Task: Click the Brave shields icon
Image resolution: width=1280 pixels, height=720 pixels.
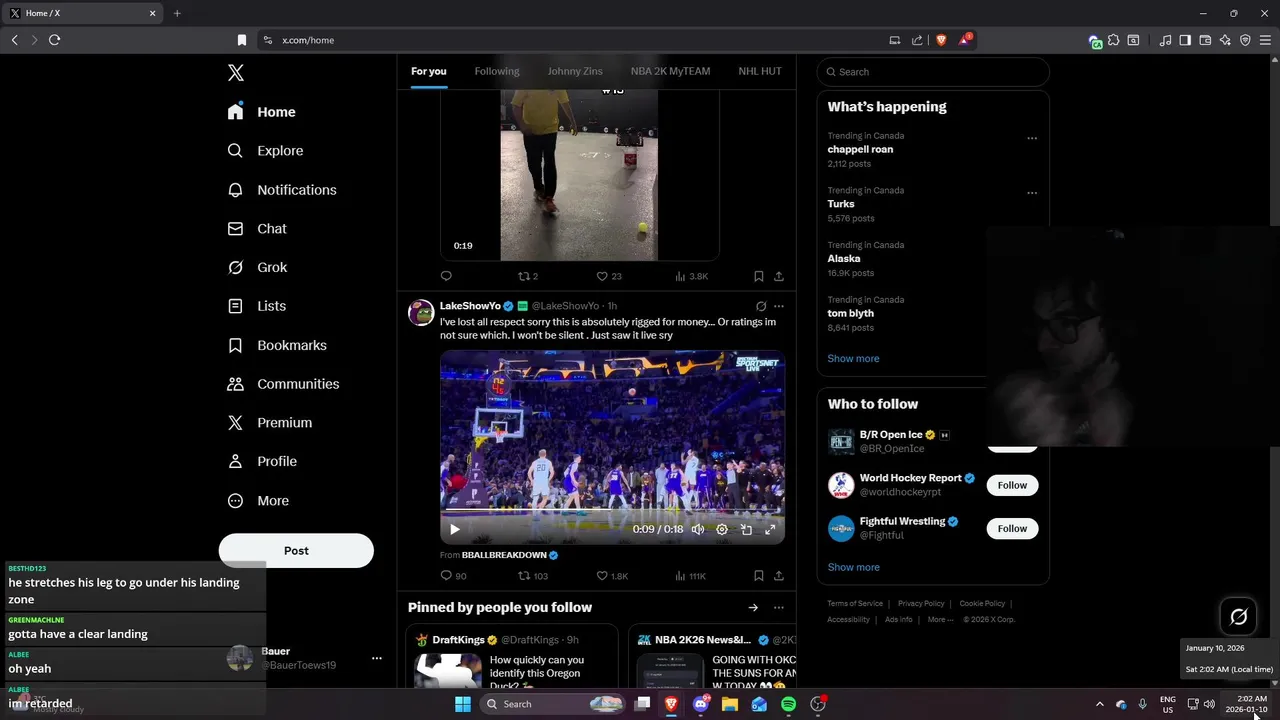Action: tap(941, 40)
